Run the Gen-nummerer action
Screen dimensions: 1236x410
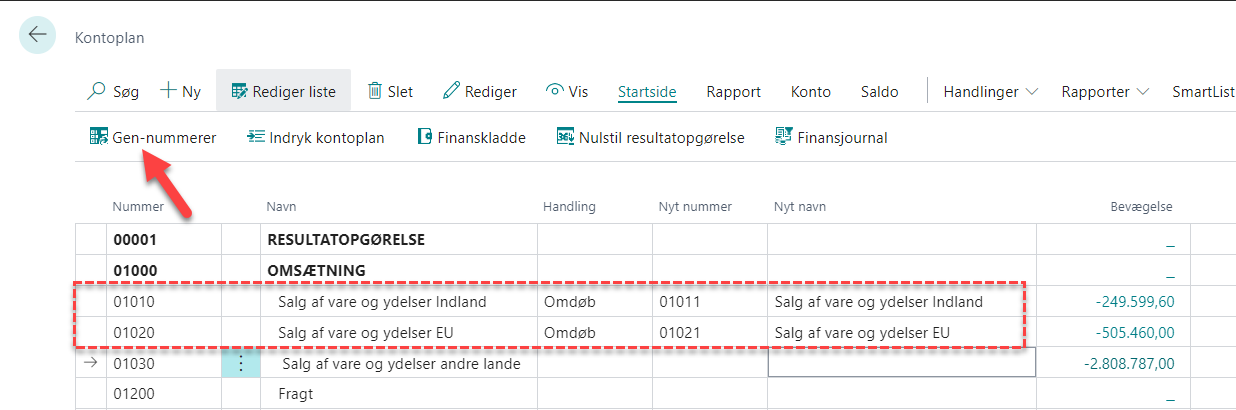click(x=152, y=138)
